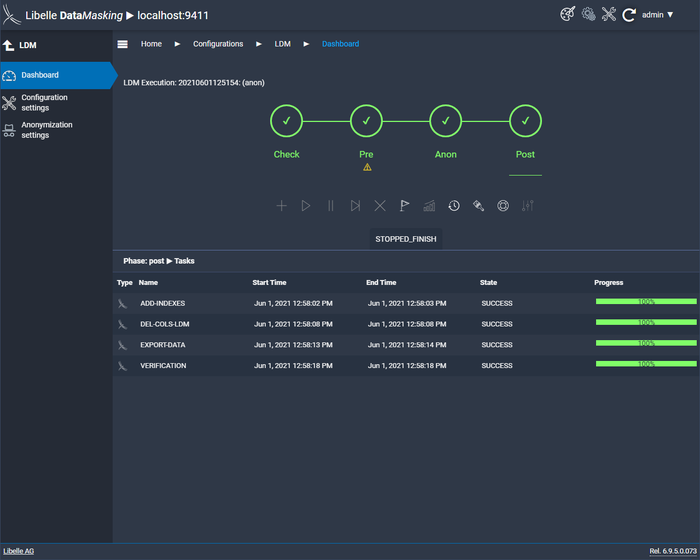
Task: Click the EXPORT-DATA progress bar
Action: tap(645, 343)
